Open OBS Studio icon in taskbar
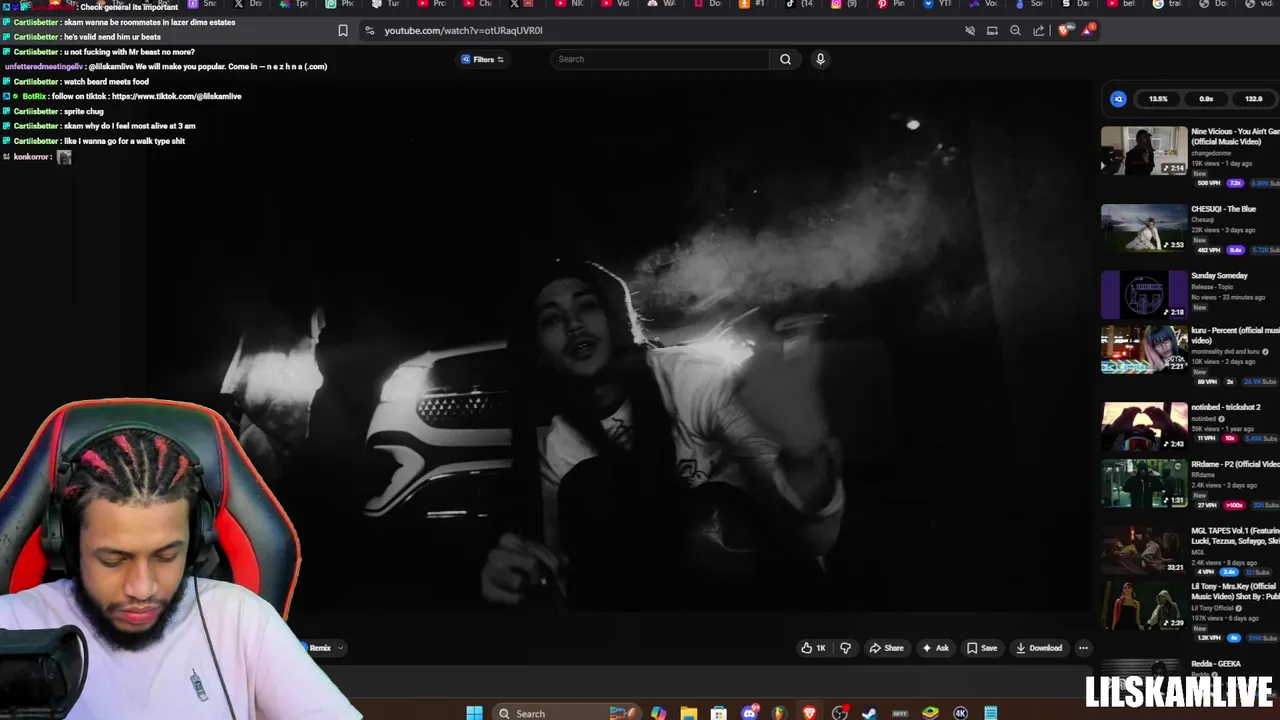 tap(840, 713)
